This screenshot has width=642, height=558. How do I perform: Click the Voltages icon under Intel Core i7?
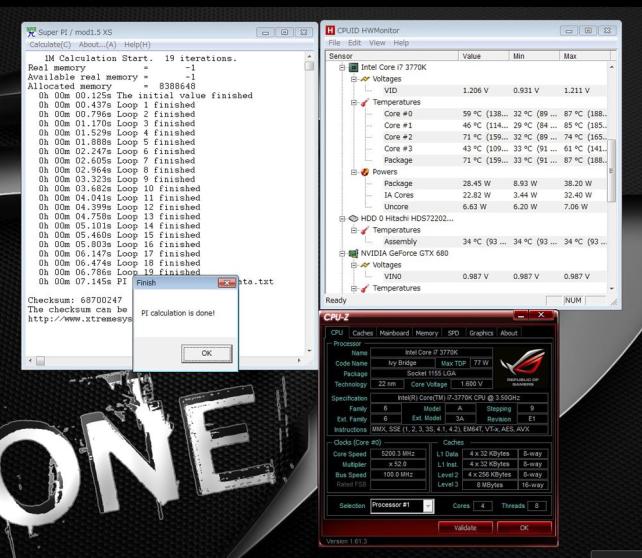click(365, 79)
